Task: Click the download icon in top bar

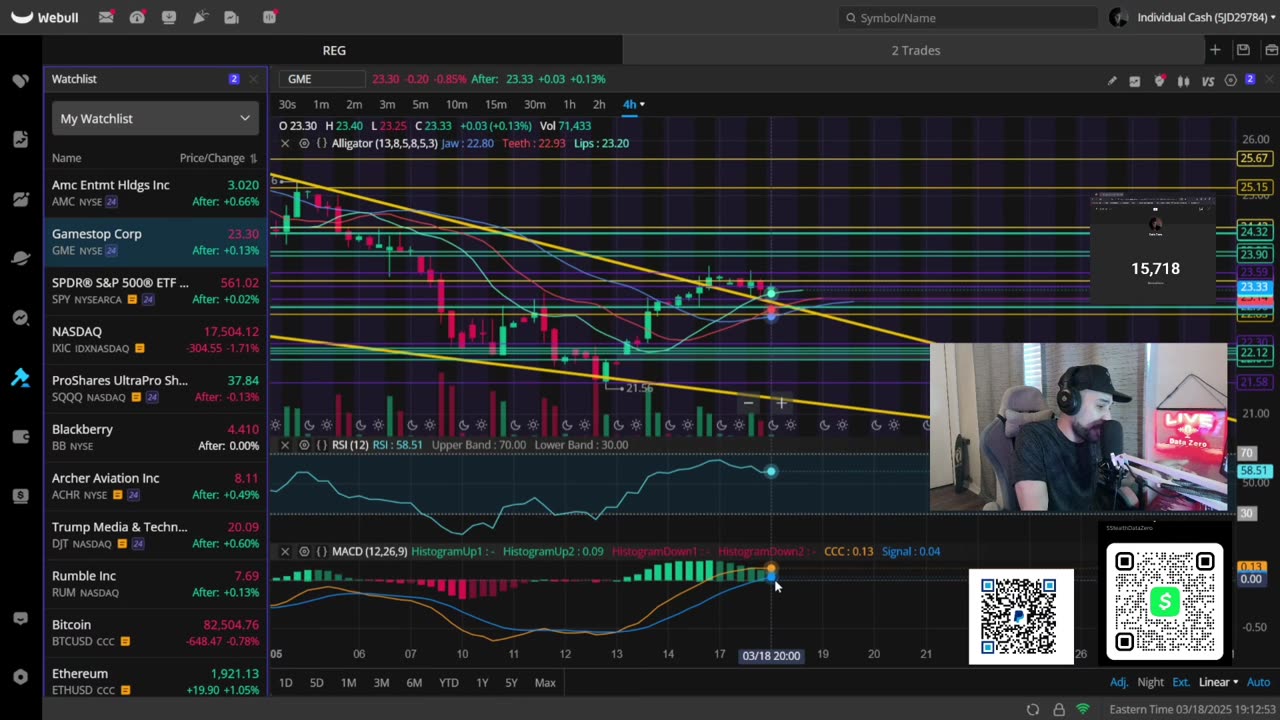Action: pos(169,17)
